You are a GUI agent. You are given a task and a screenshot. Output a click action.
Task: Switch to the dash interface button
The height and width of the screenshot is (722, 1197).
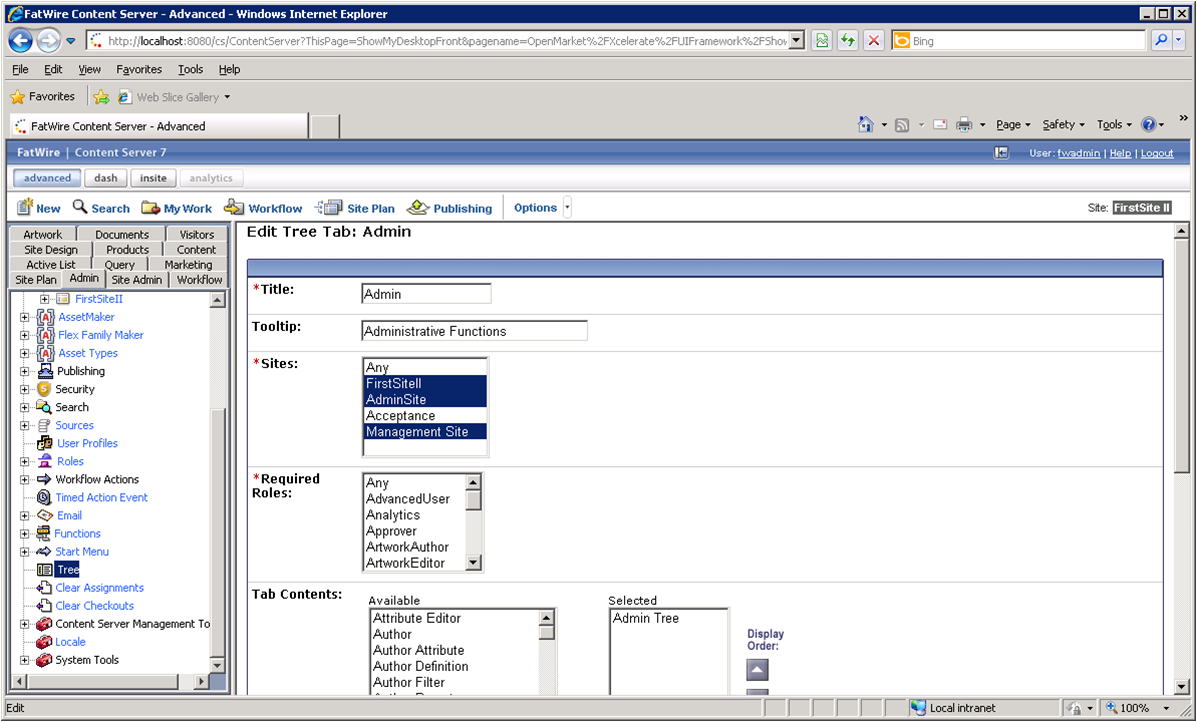(105, 178)
